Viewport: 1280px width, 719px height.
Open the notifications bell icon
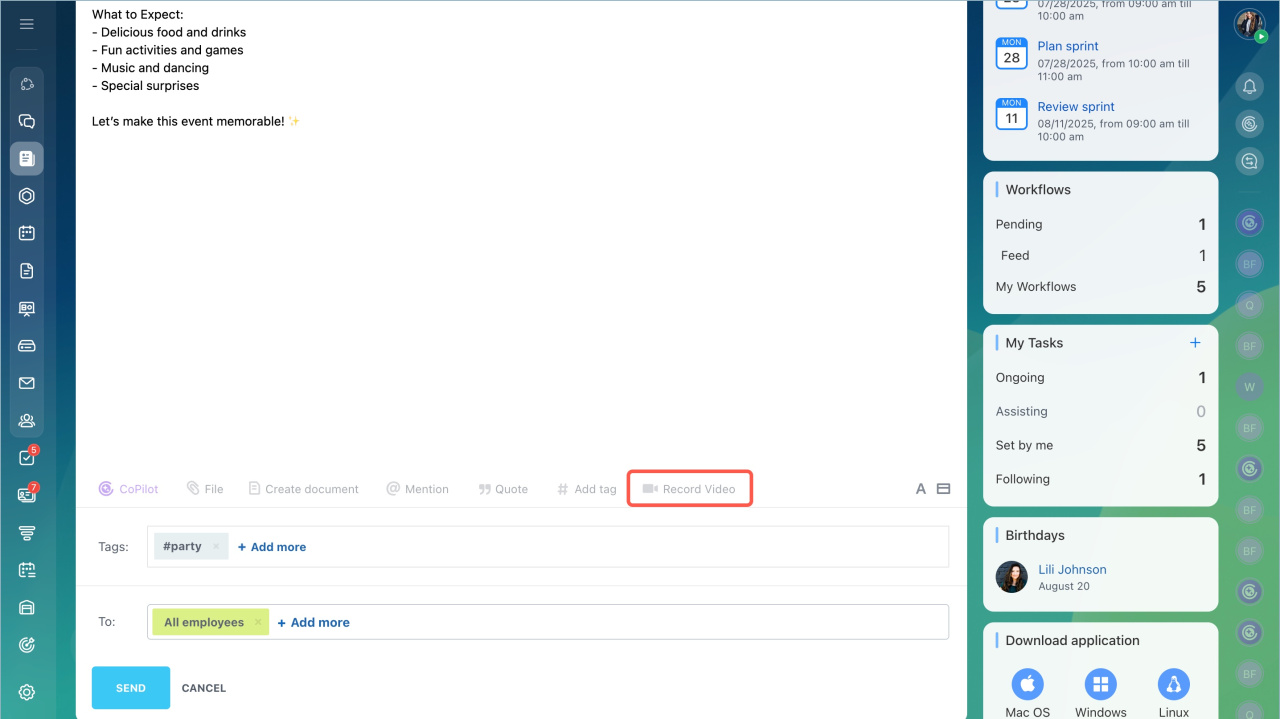tap(1249, 87)
